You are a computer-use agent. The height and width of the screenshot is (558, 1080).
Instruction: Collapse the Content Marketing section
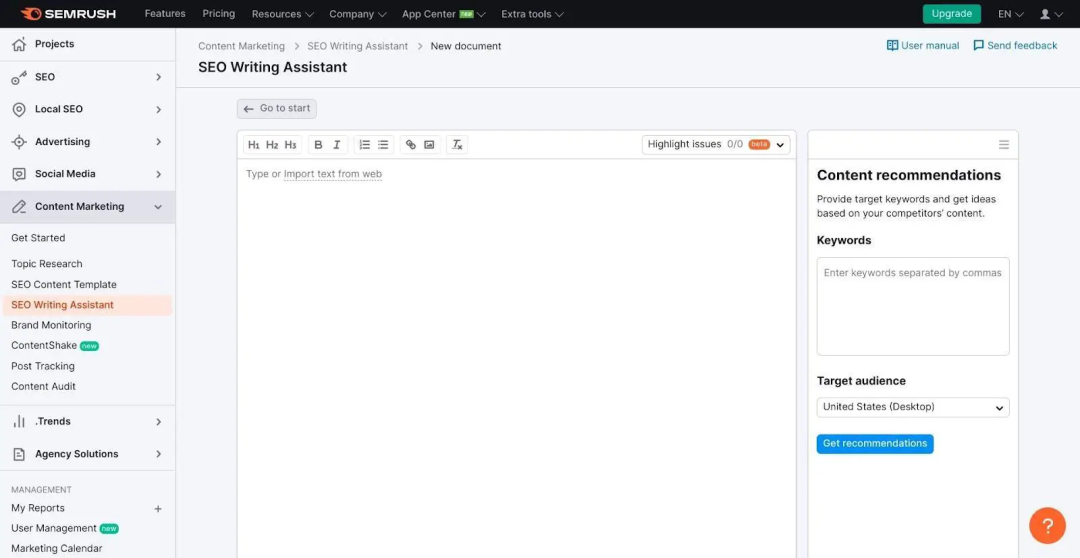tap(158, 207)
